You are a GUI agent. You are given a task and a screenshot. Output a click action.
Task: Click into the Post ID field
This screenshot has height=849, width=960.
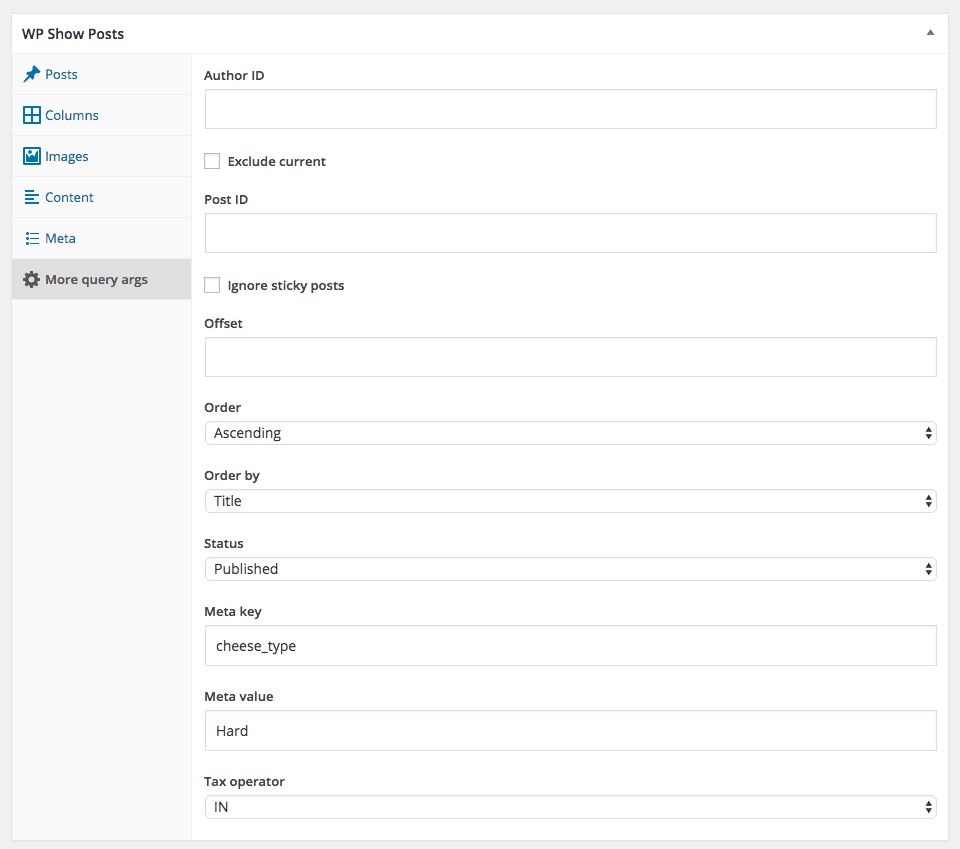571,233
